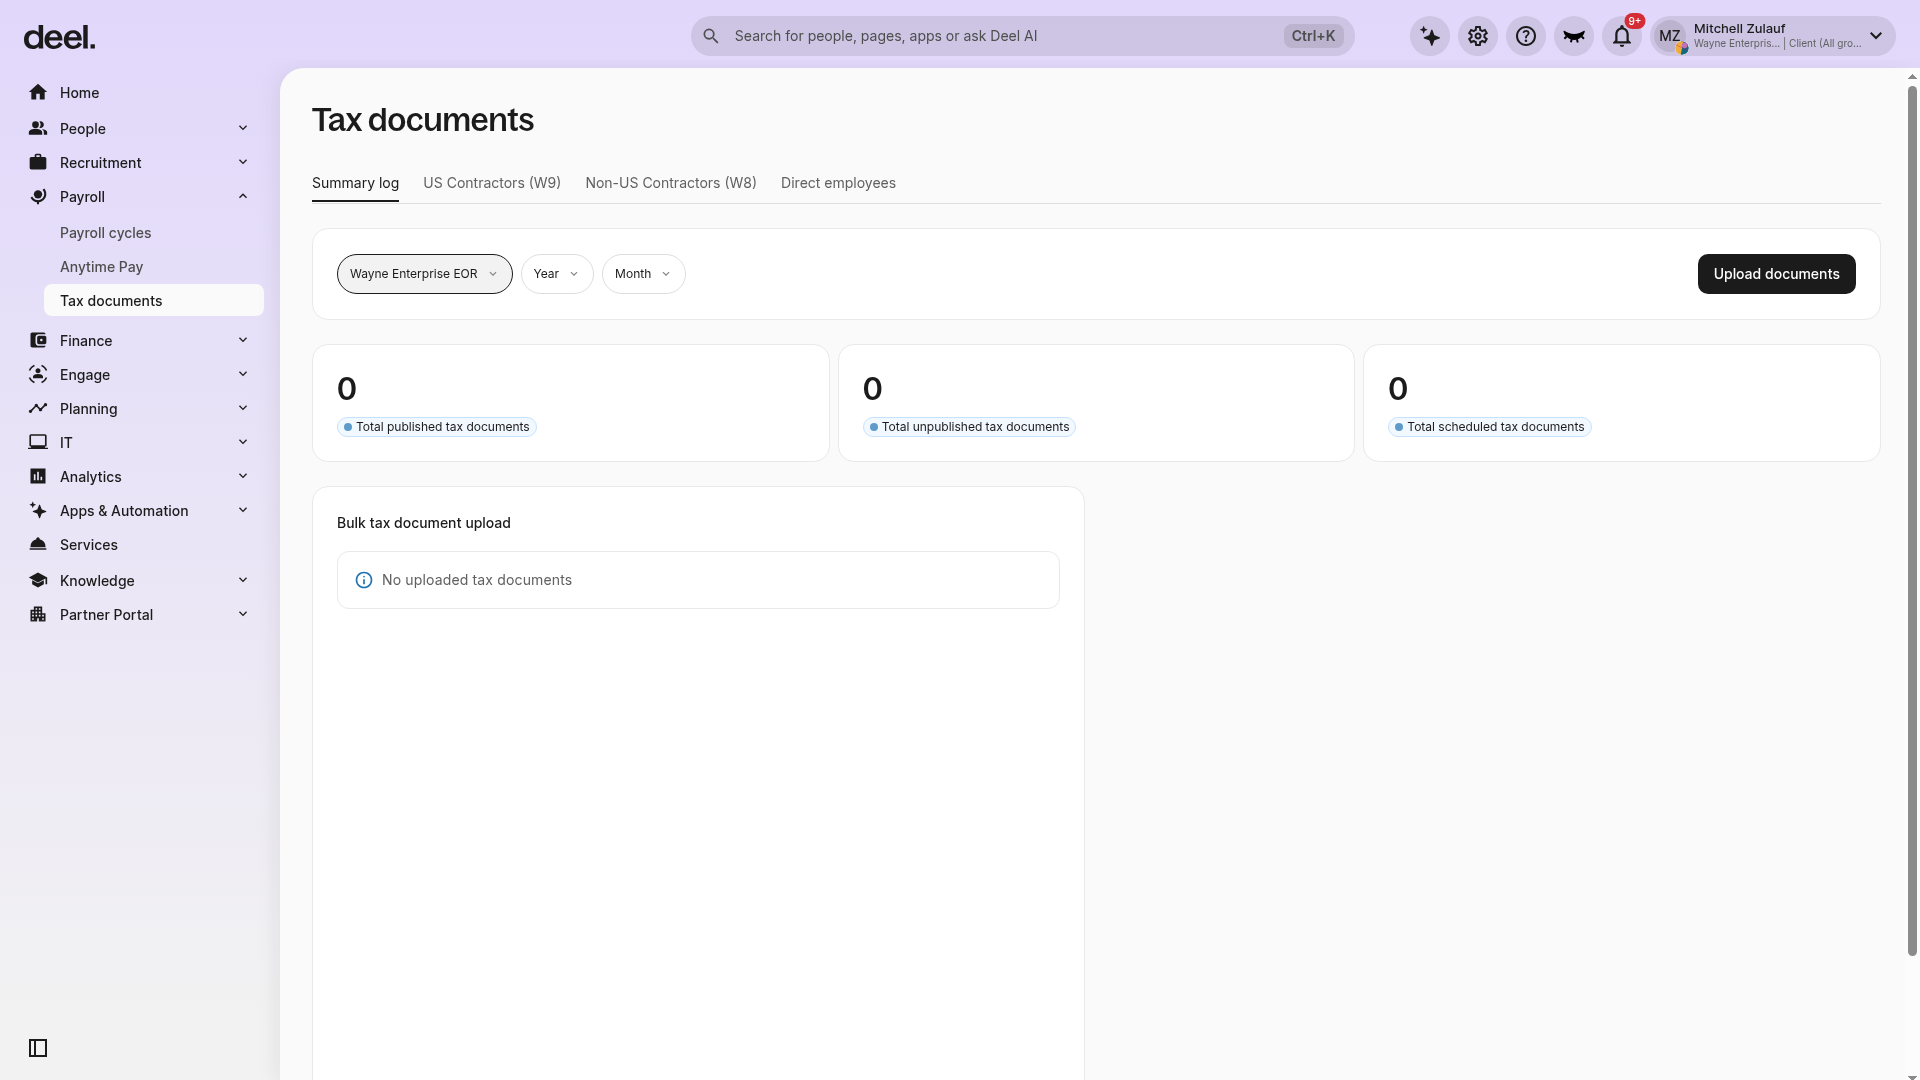Click the Apps & Automation sparkle icon

pos(38,510)
